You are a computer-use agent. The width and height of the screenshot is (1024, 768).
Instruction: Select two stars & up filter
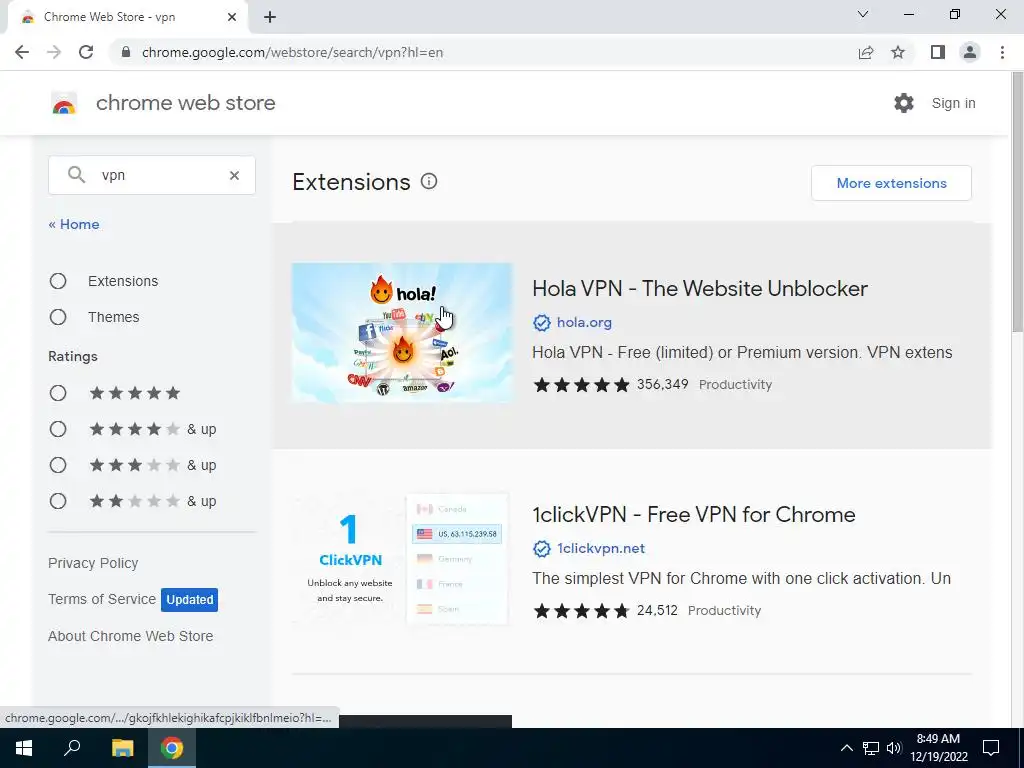tap(58, 501)
